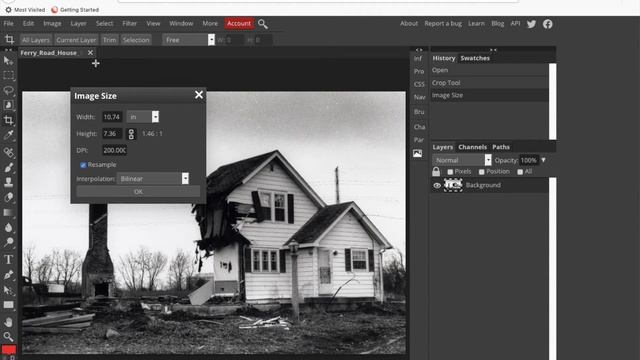Open the units dropdown set to in

coord(142,117)
